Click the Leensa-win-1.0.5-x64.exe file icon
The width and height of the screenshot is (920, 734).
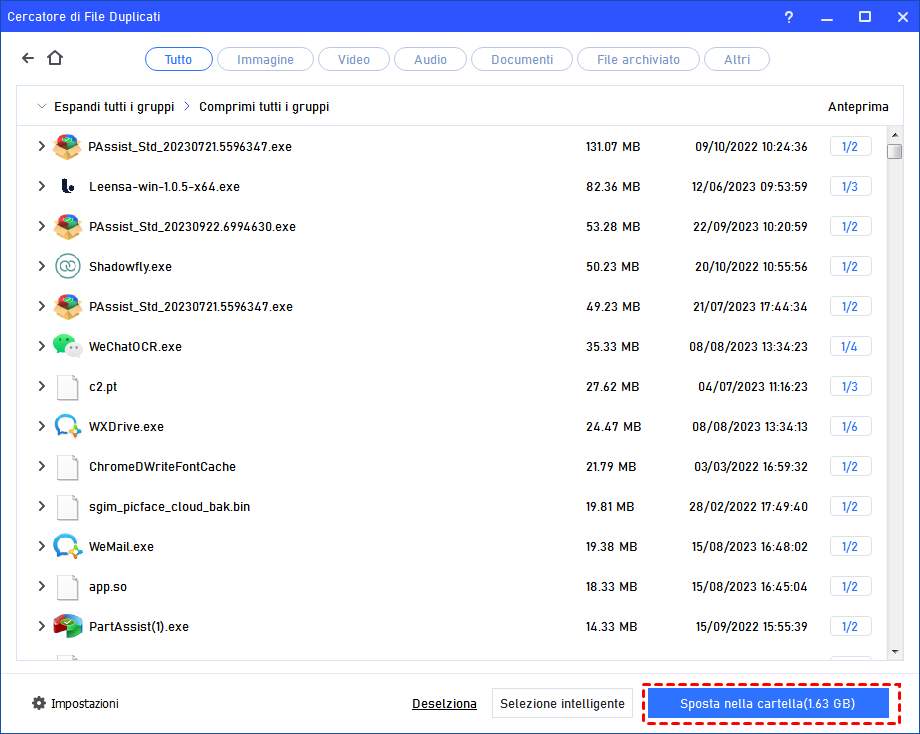(68, 187)
